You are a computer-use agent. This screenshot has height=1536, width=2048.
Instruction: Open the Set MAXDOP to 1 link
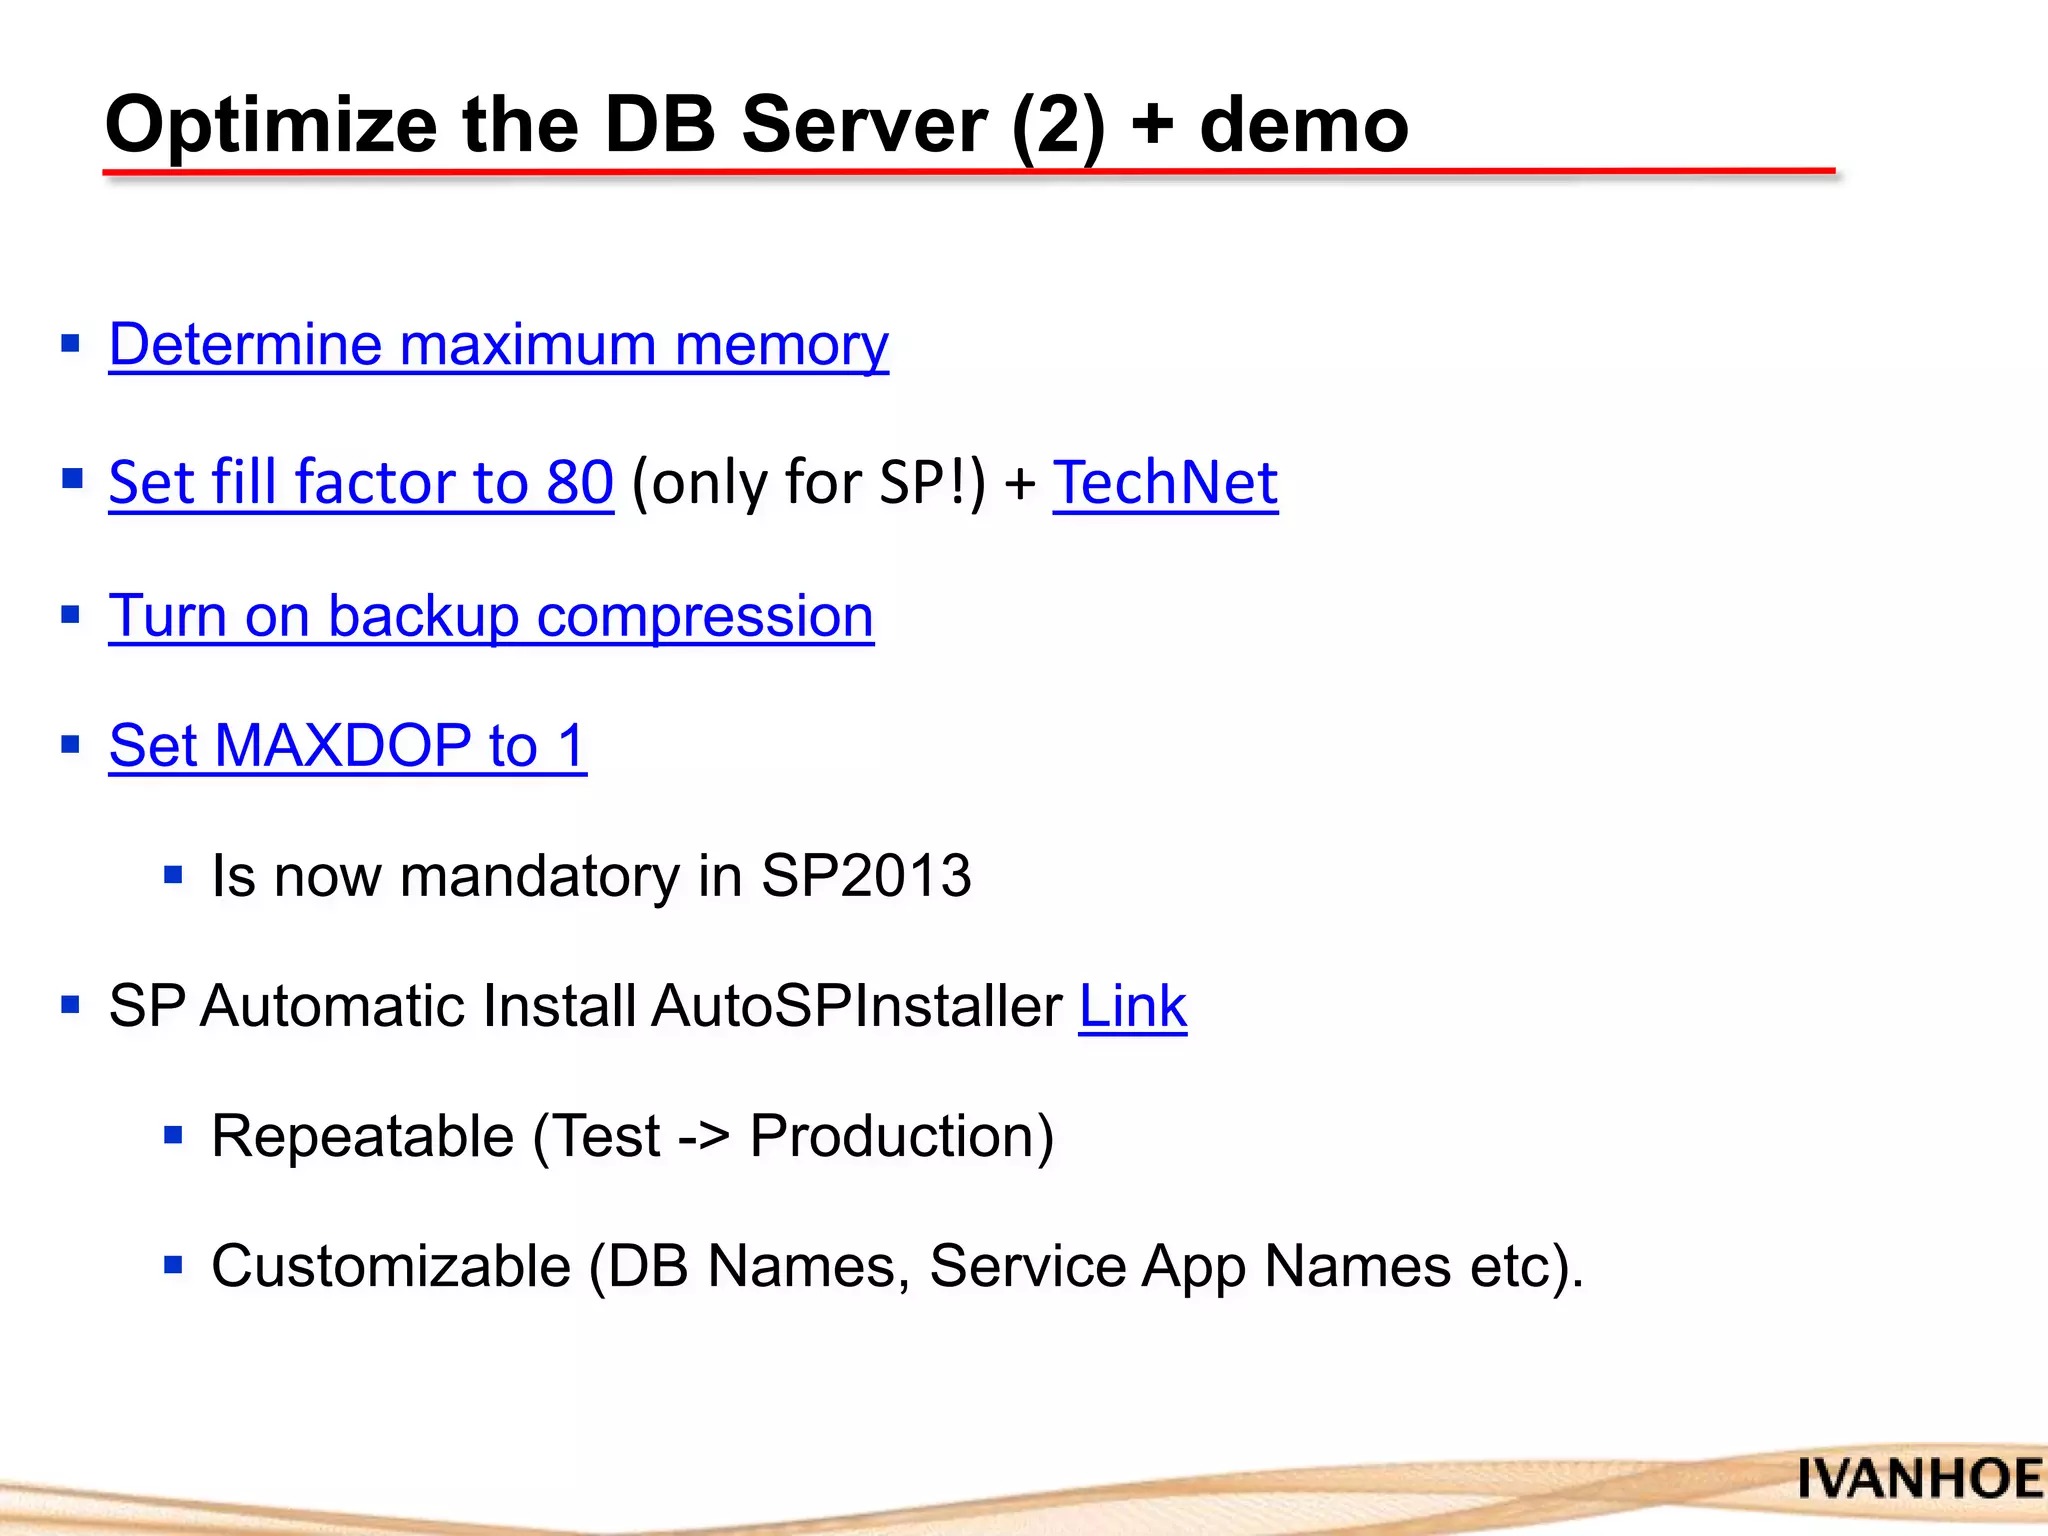347,746
